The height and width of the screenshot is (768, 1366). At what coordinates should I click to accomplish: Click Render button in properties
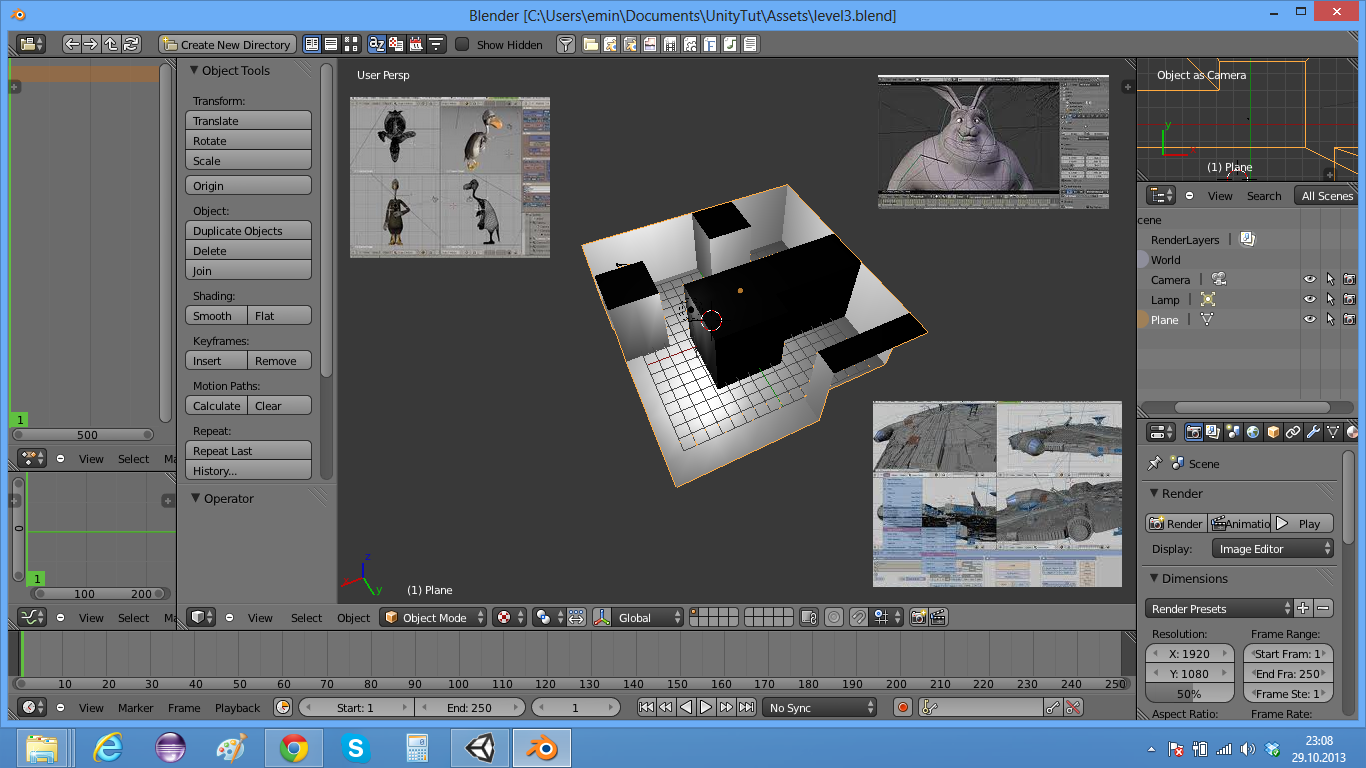[x=1176, y=523]
